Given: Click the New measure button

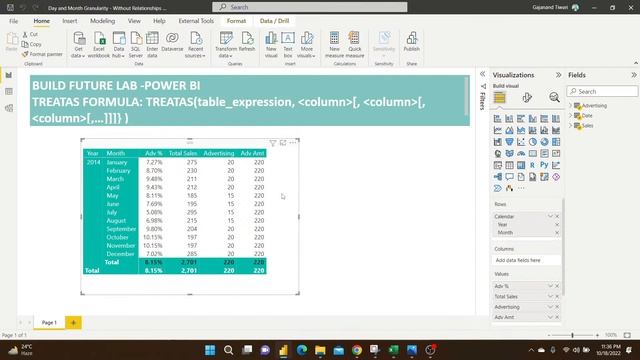Looking at the screenshot, I should tap(334, 45).
